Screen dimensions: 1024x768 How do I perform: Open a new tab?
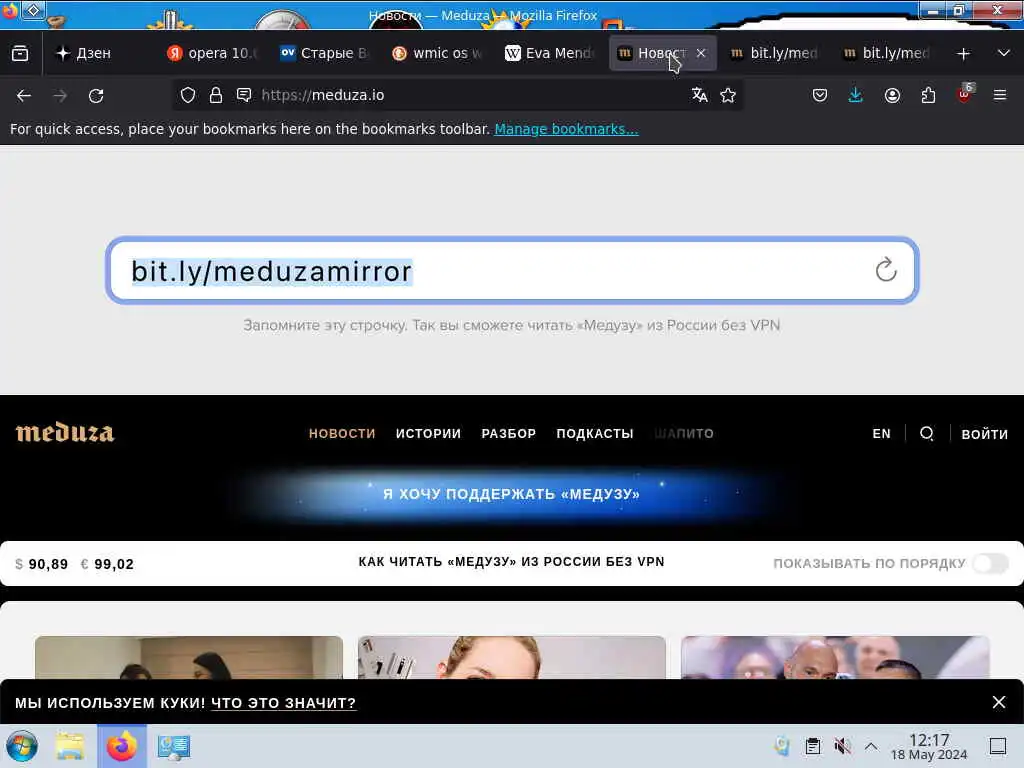click(963, 54)
